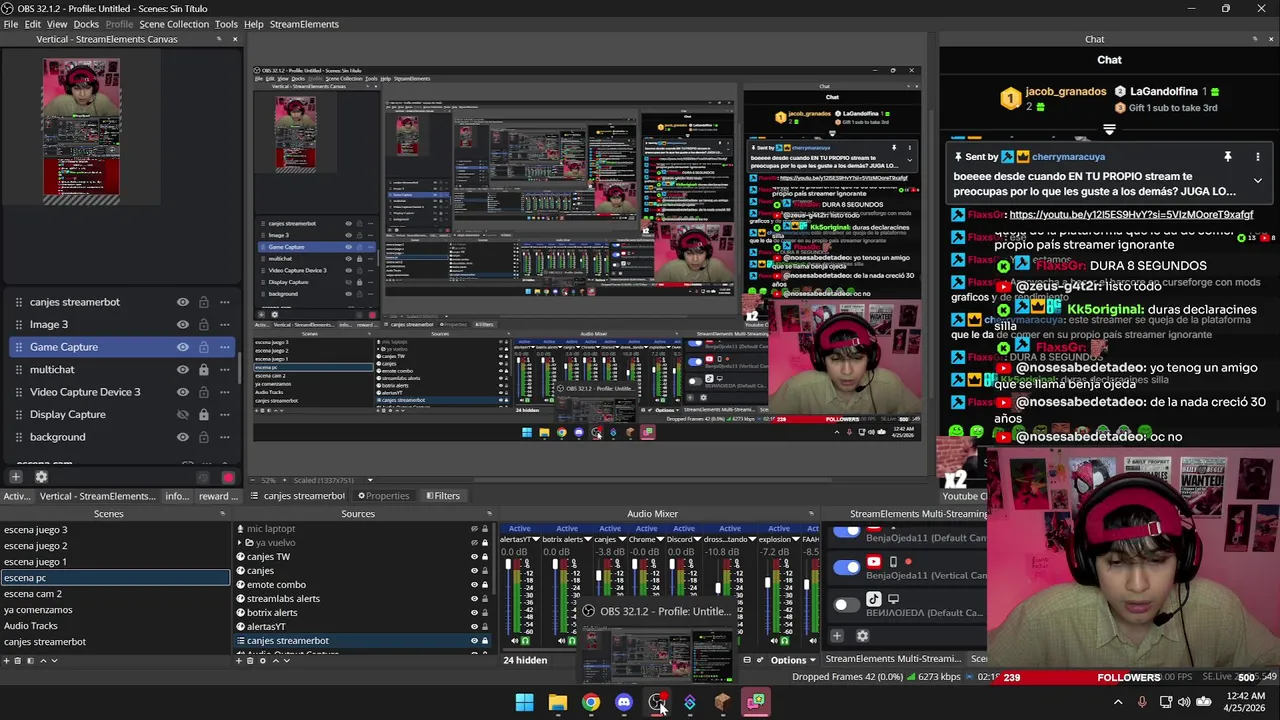
Task: Add a new source in Sources dock
Action: (x=238, y=660)
